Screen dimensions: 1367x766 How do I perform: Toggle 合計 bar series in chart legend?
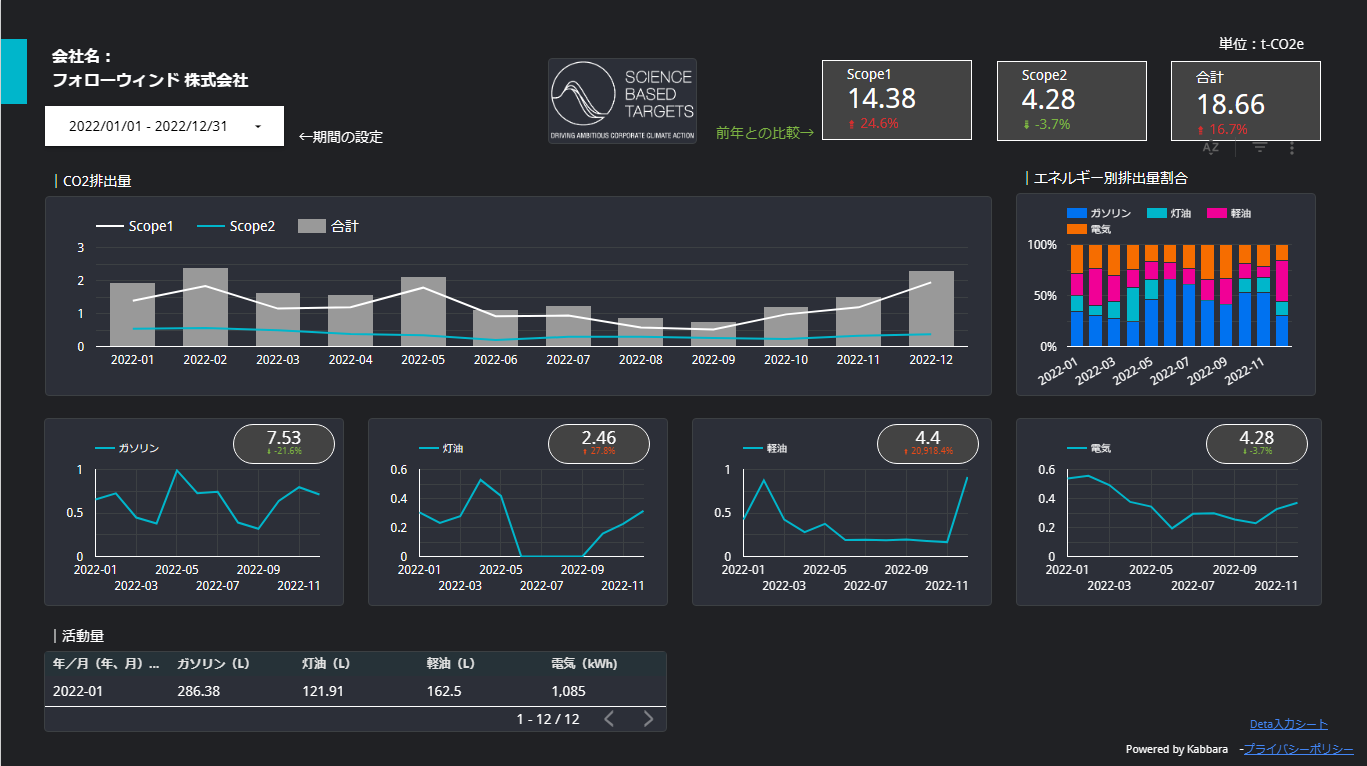[329, 226]
